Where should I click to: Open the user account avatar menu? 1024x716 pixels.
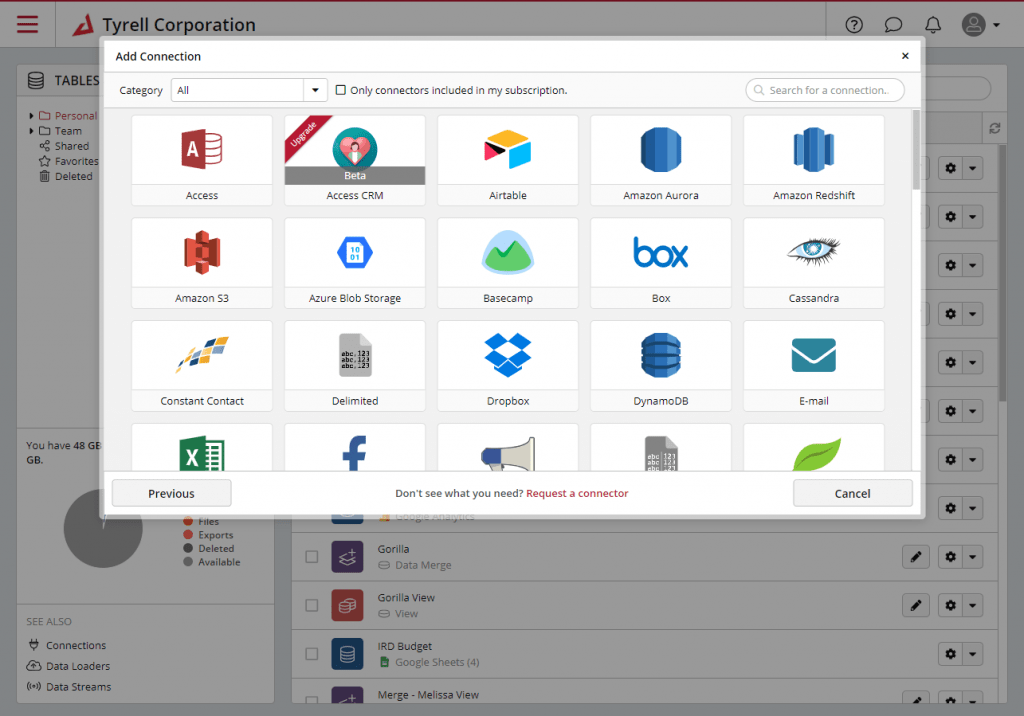pyautogui.click(x=980, y=25)
